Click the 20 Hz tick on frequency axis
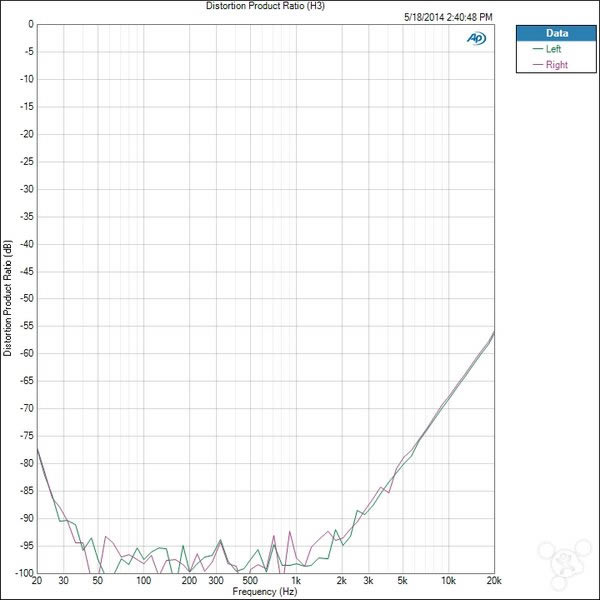The height and width of the screenshot is (600, 600). tap(37, 581)
